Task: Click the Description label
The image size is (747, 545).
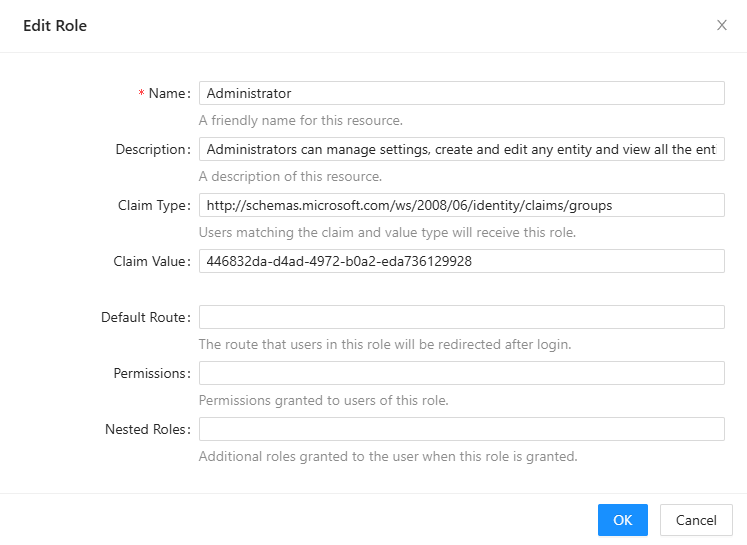Action: point(151,149)
